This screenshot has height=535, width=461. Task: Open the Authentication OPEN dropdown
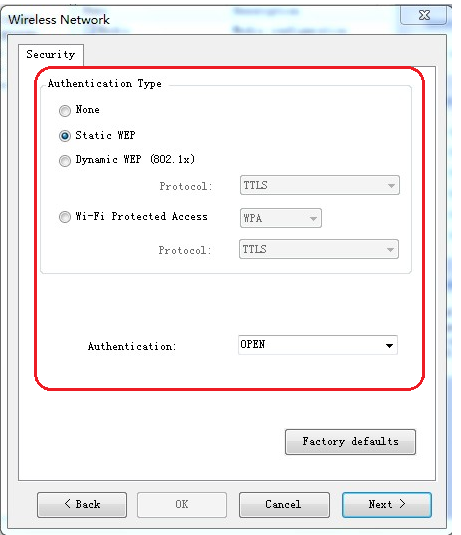point(318,345)
